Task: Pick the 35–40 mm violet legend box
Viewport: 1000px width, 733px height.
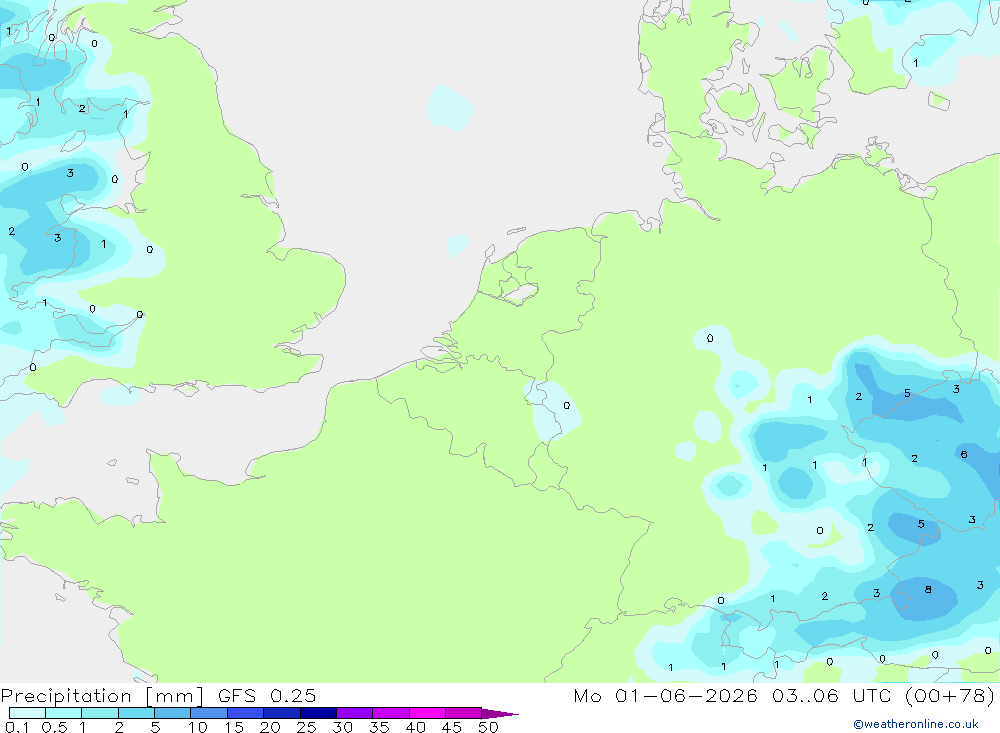Action: coord(391,713)
